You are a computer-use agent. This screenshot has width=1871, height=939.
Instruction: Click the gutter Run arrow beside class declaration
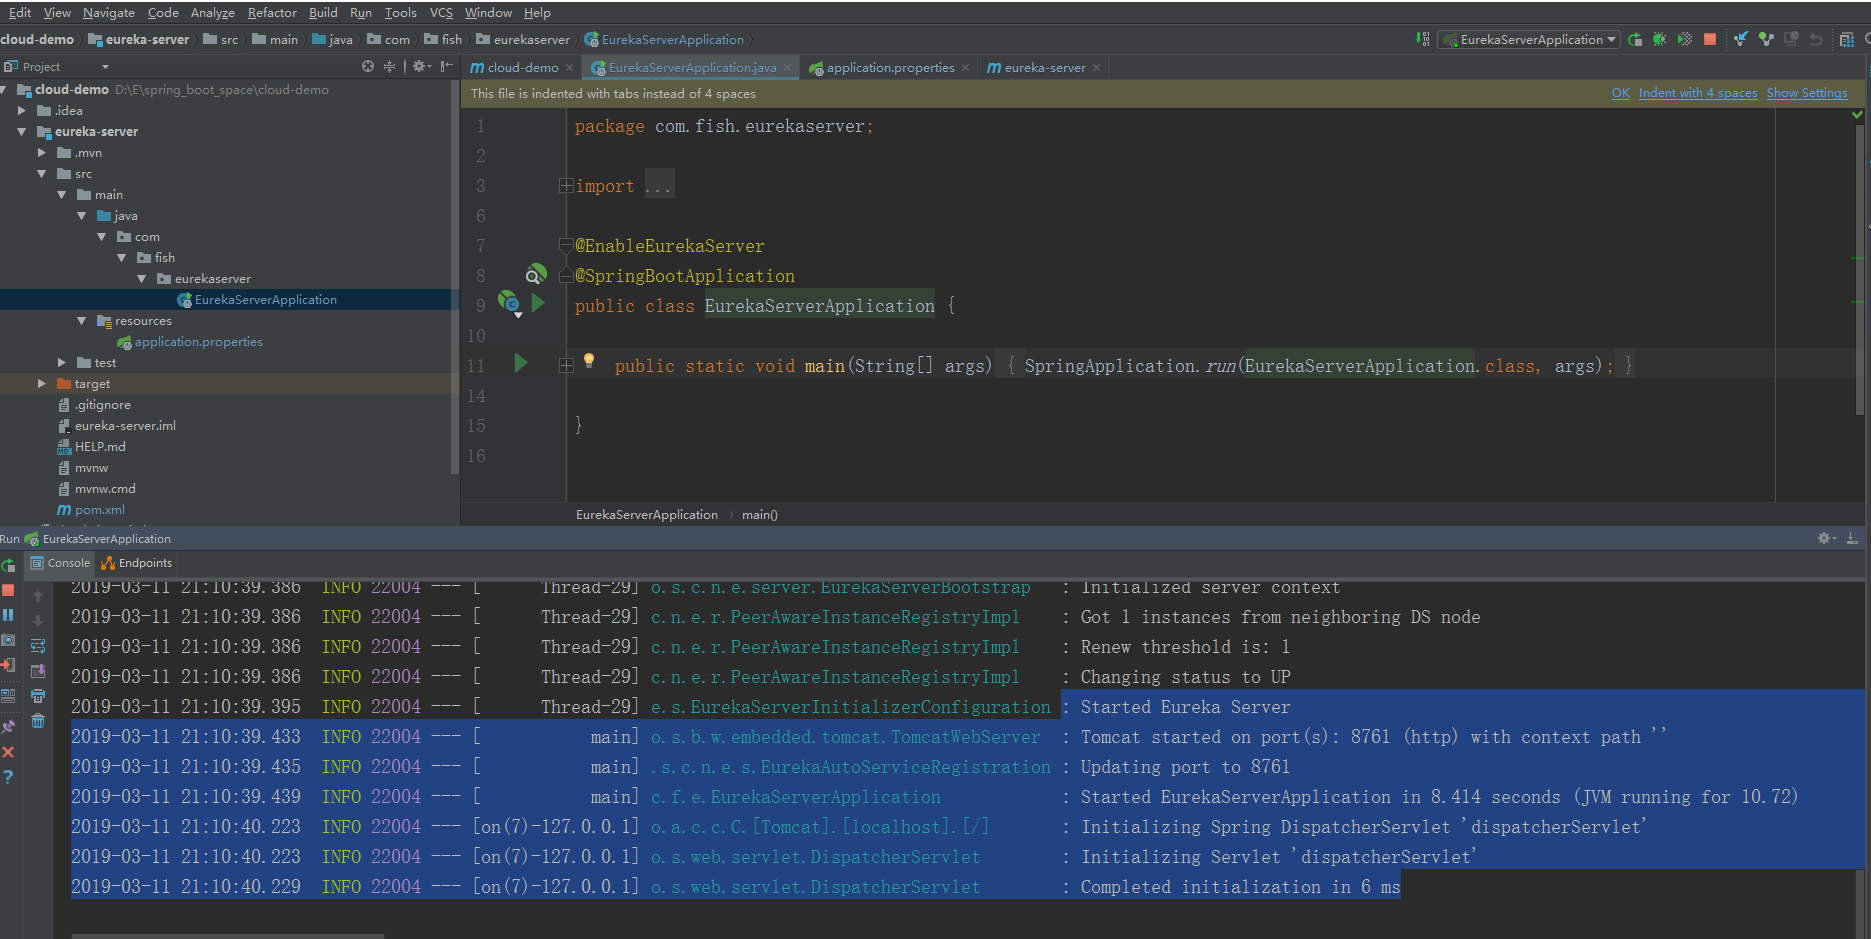point(539,302)
